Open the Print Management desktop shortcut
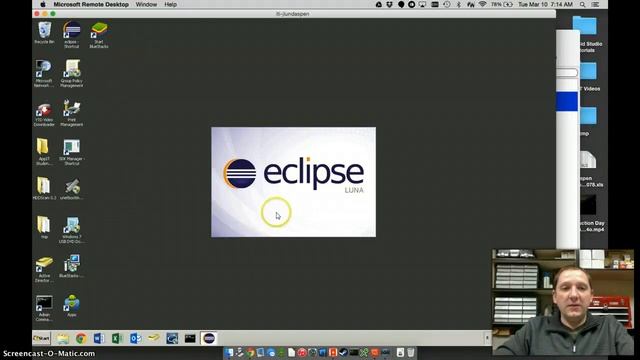 [71, 113]
